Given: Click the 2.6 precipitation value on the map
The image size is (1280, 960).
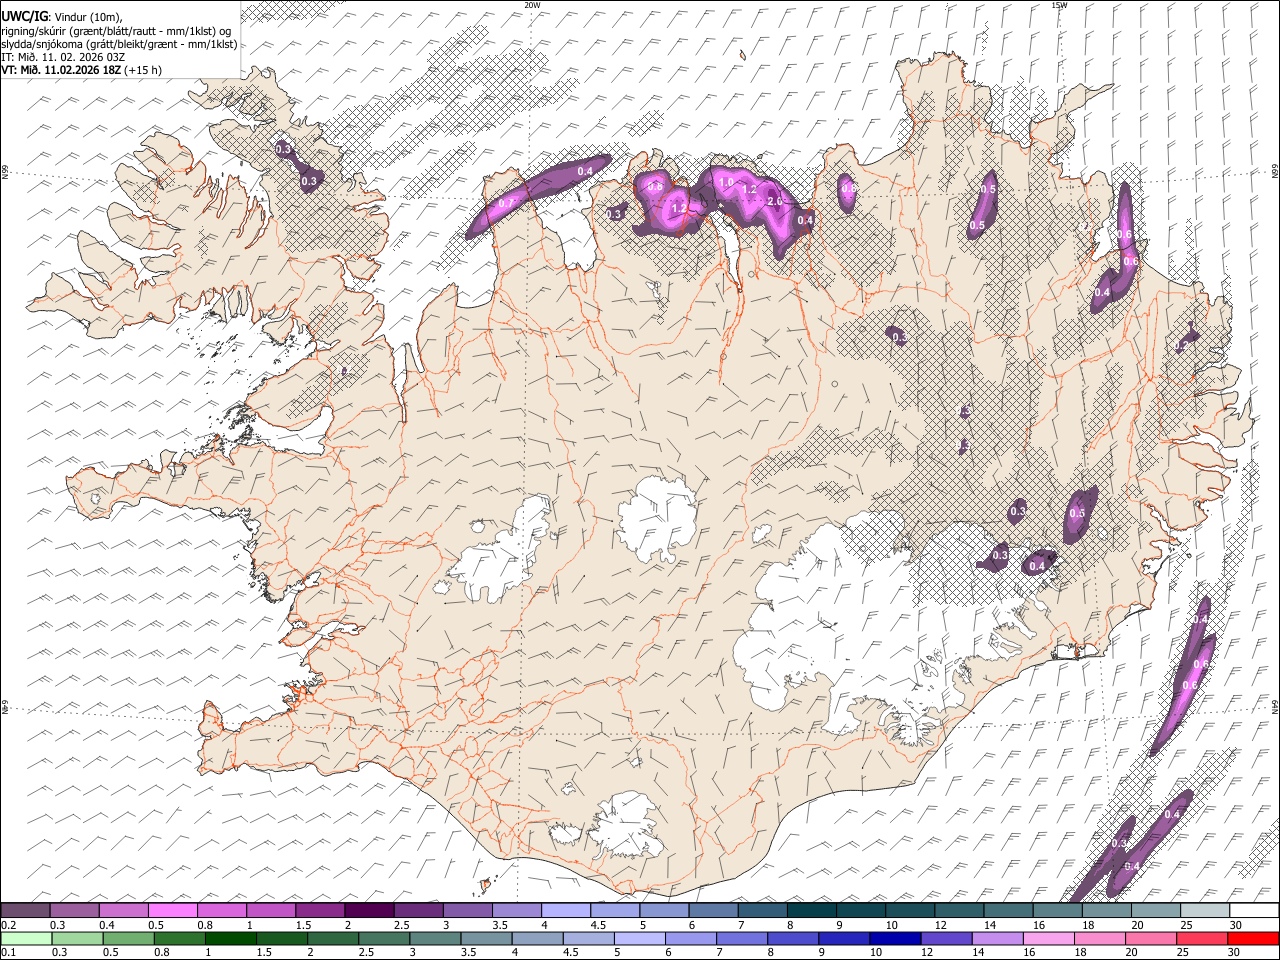Looking at the screenshot, I should click(x=774, y=201).
